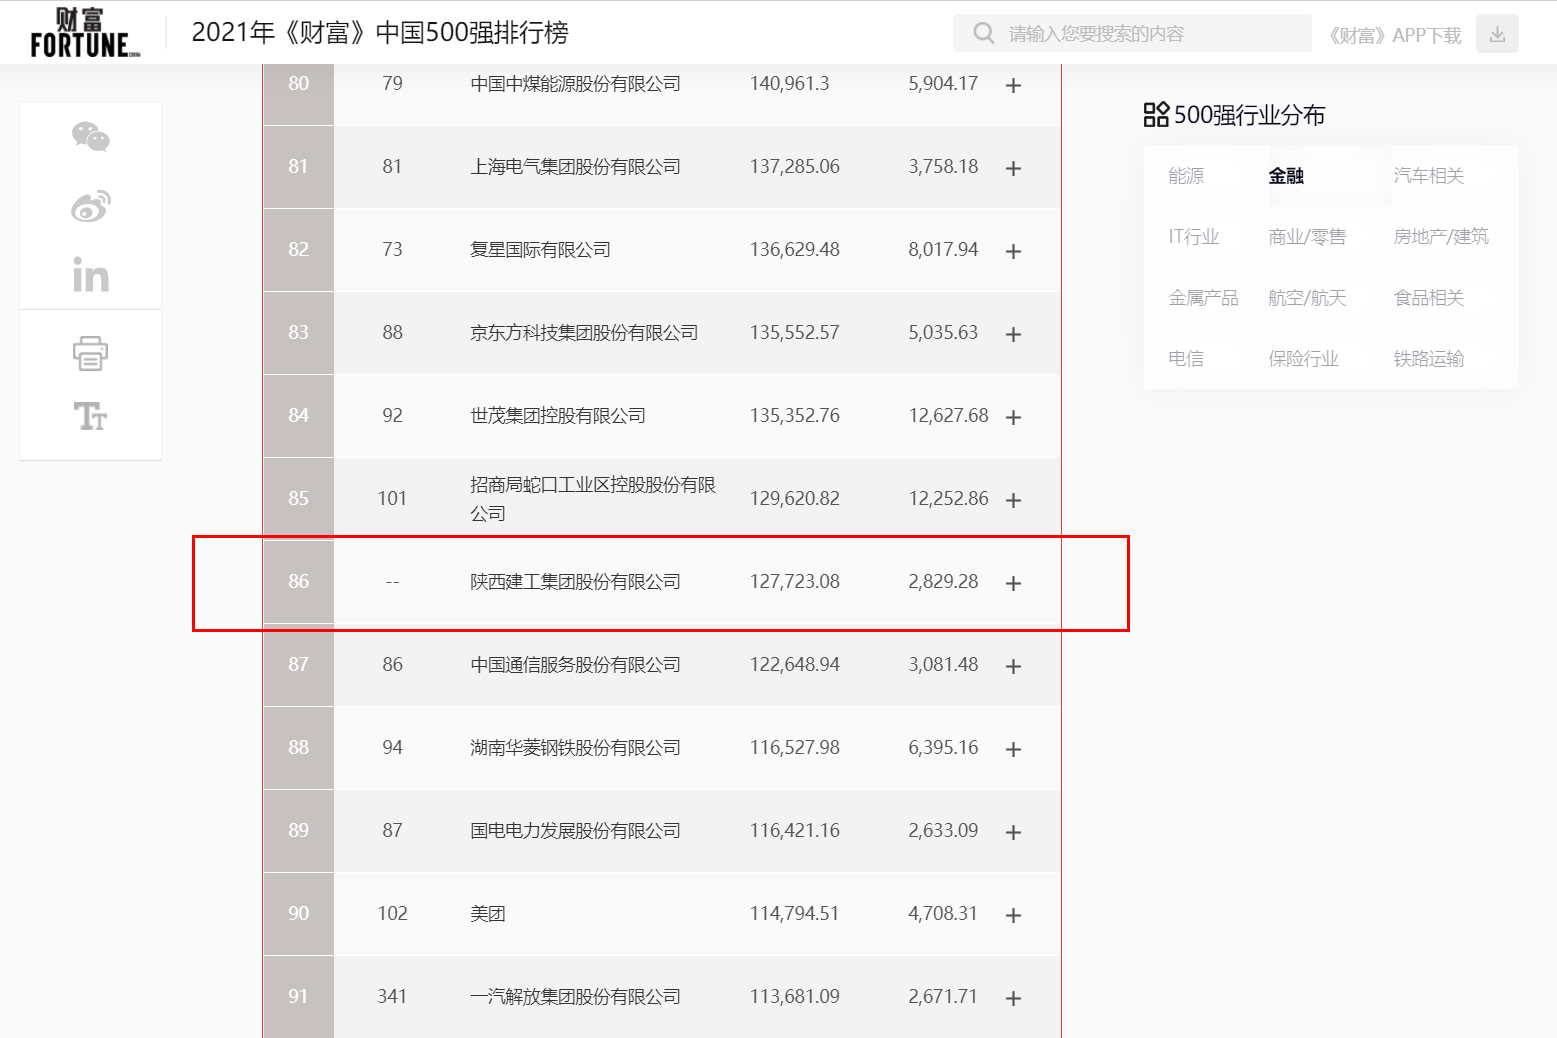
Task: Expand the 复星国际有限公司 row
Action: [x=1013, y=251]
